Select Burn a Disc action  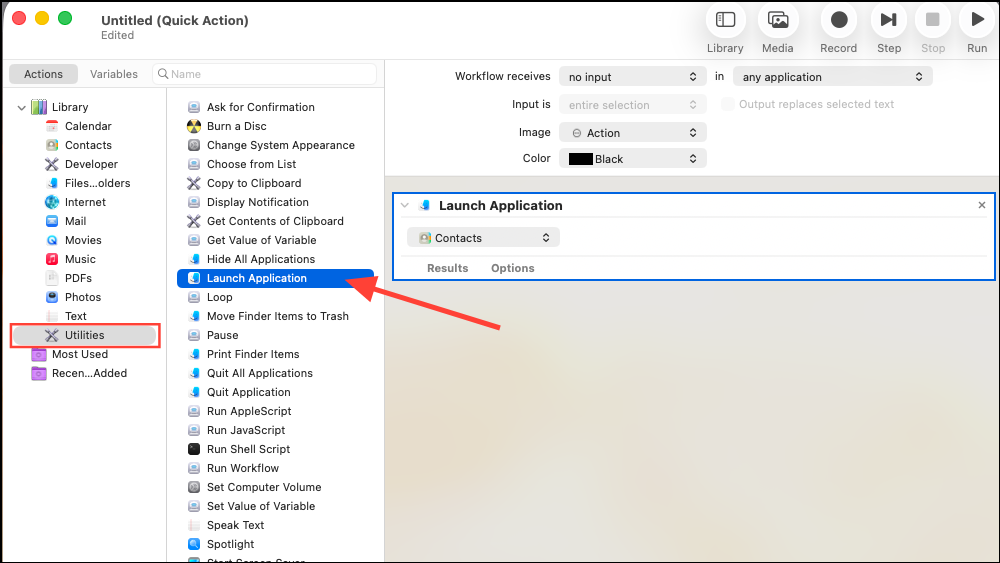tap(236, 126)
